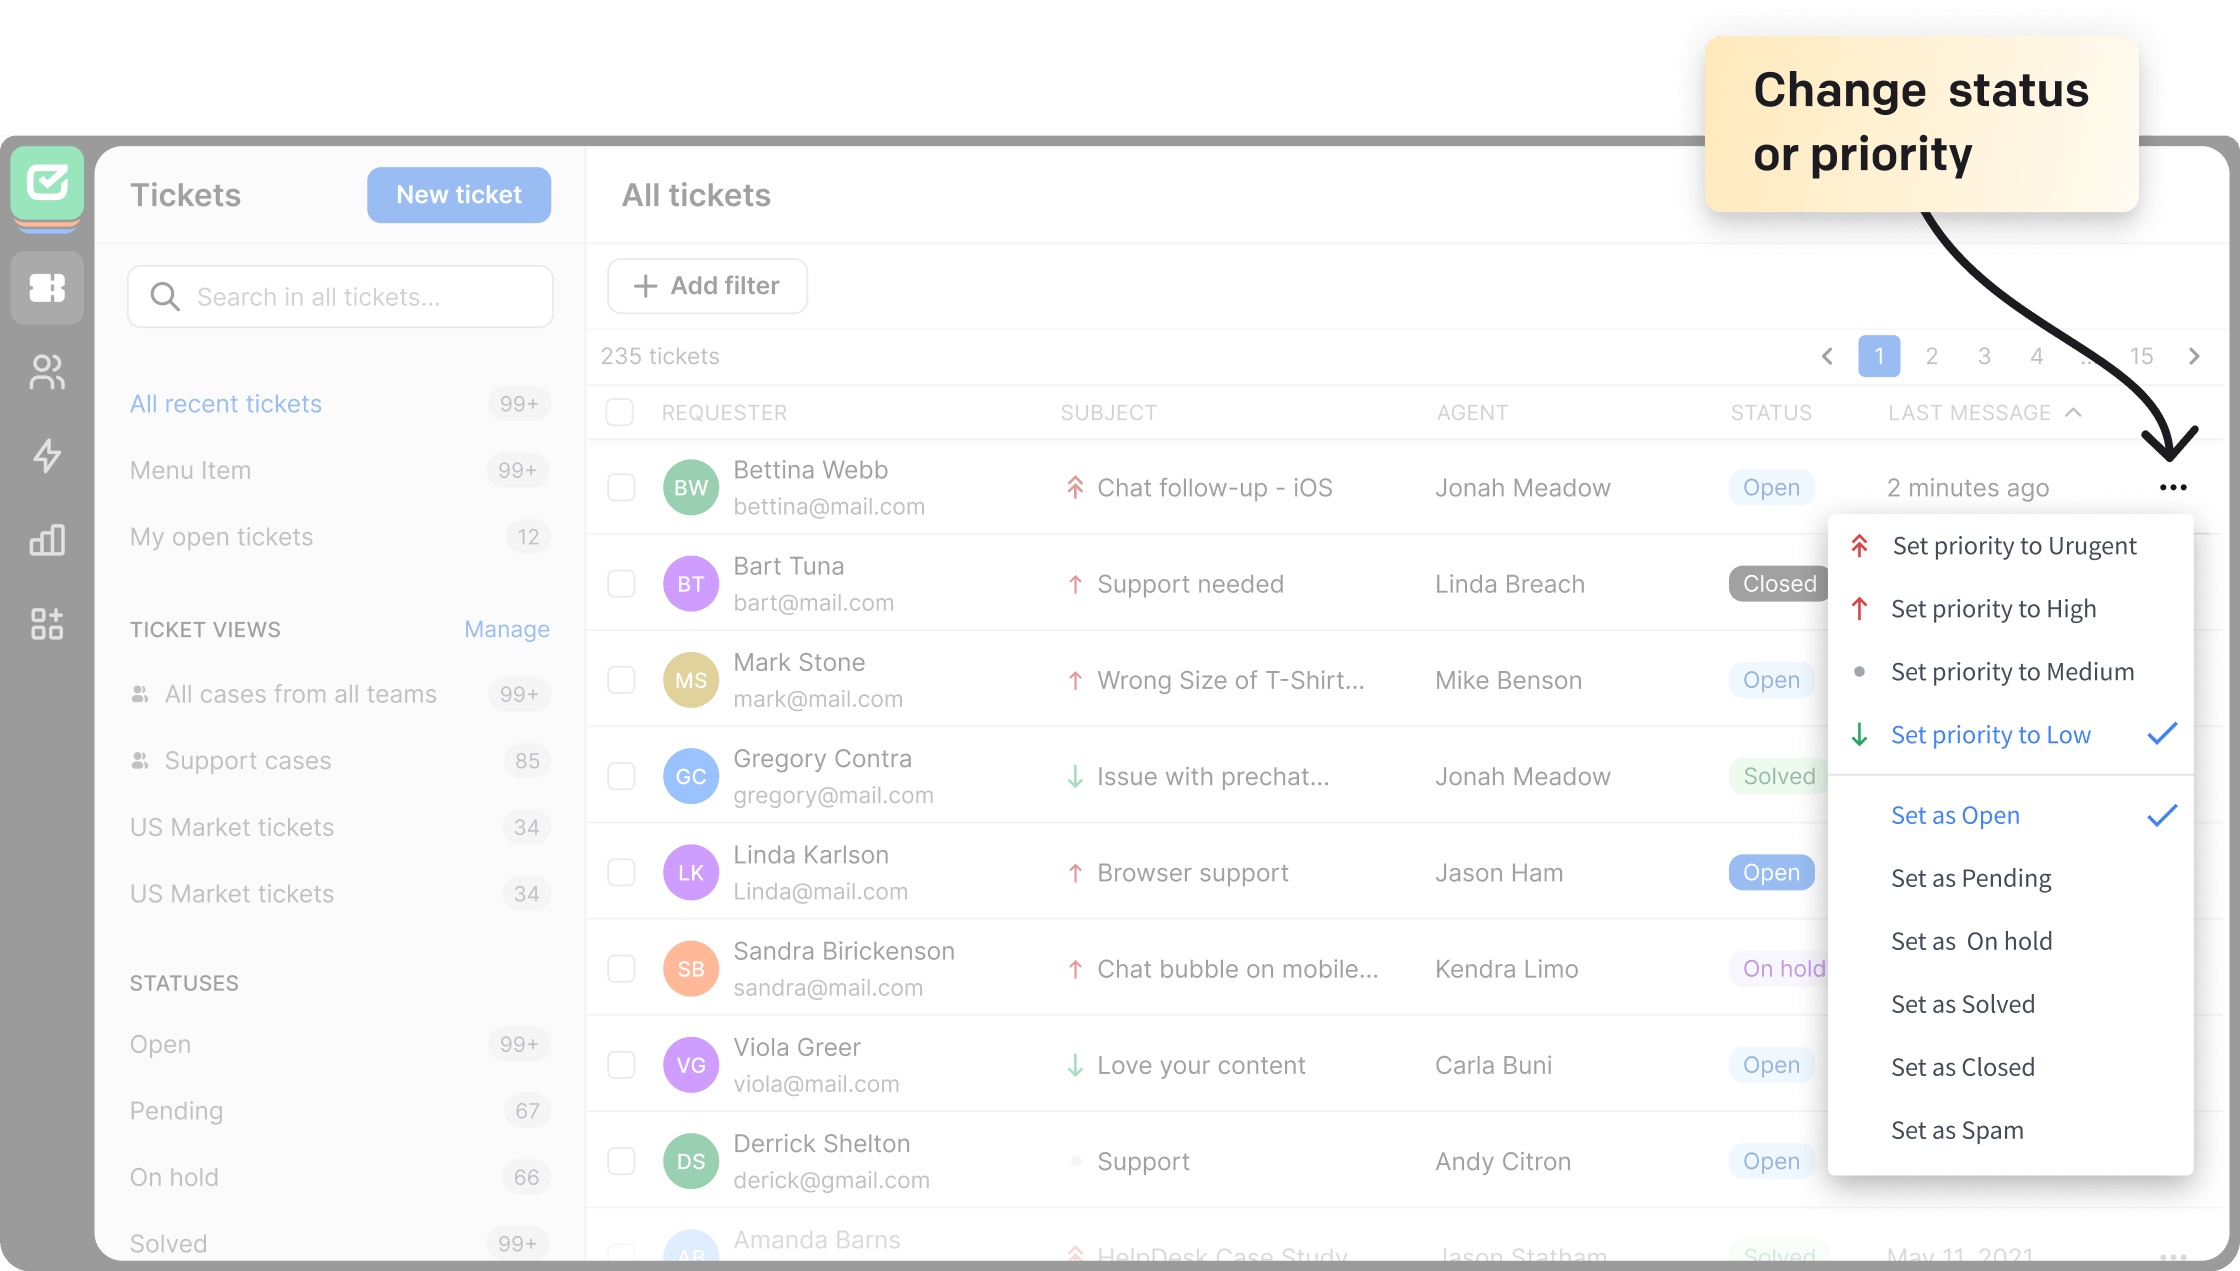Expand to page 2 of ticket results
2240x1271 pixels.
point(1931,354)
